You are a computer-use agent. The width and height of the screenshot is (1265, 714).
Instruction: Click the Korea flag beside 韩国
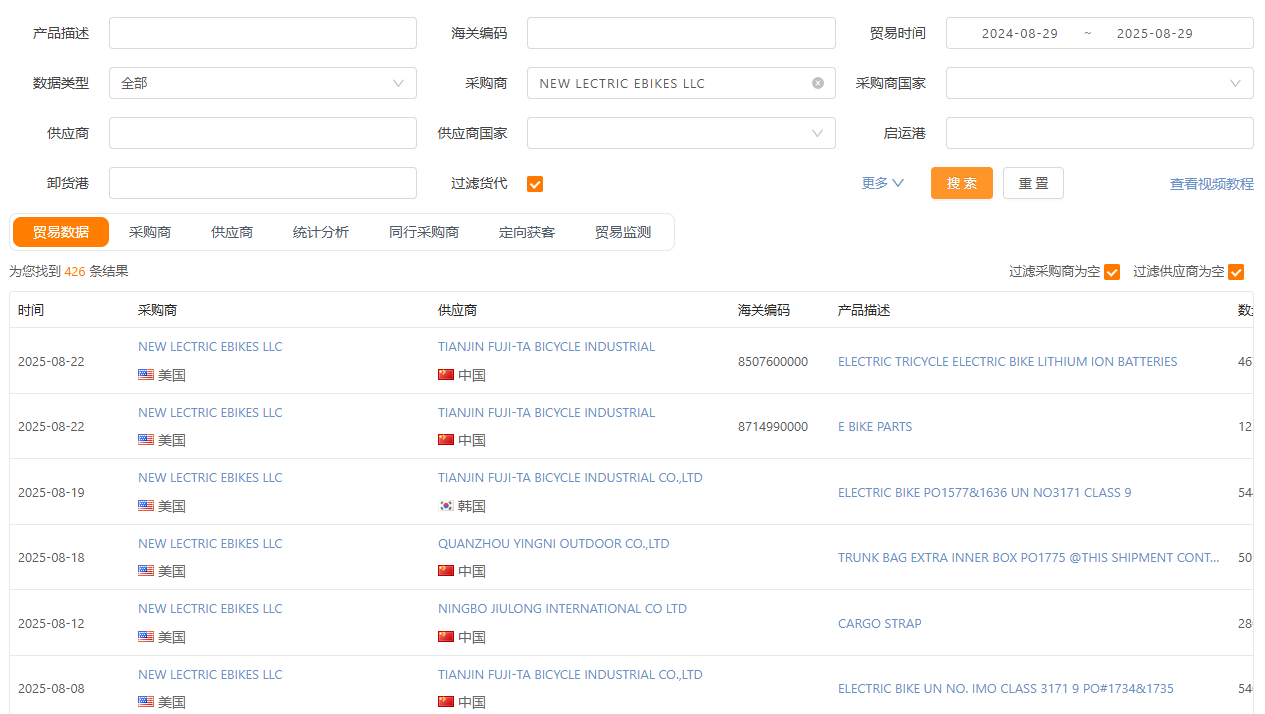[x=446, y=506]
